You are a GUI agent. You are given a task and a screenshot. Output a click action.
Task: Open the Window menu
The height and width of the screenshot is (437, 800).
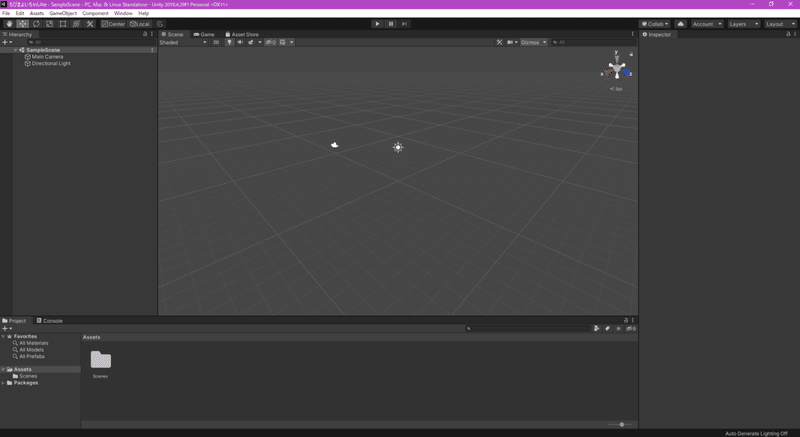[123, 13]
